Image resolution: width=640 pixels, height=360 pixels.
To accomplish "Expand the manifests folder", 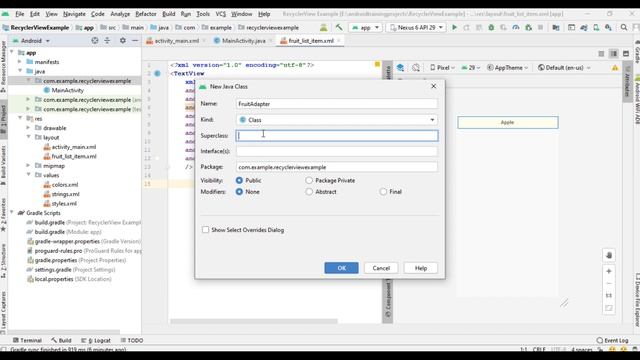I will 20,62.
